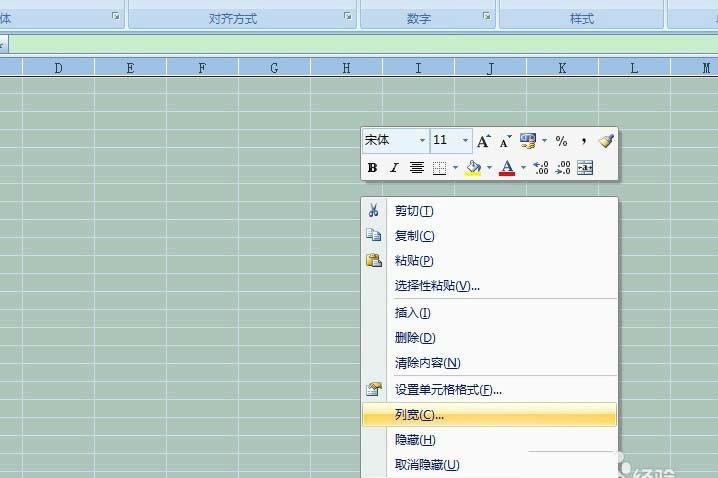Click the Decrease Decimal icon
Viewport: 718px width, 478px height.
pos(563,168)
